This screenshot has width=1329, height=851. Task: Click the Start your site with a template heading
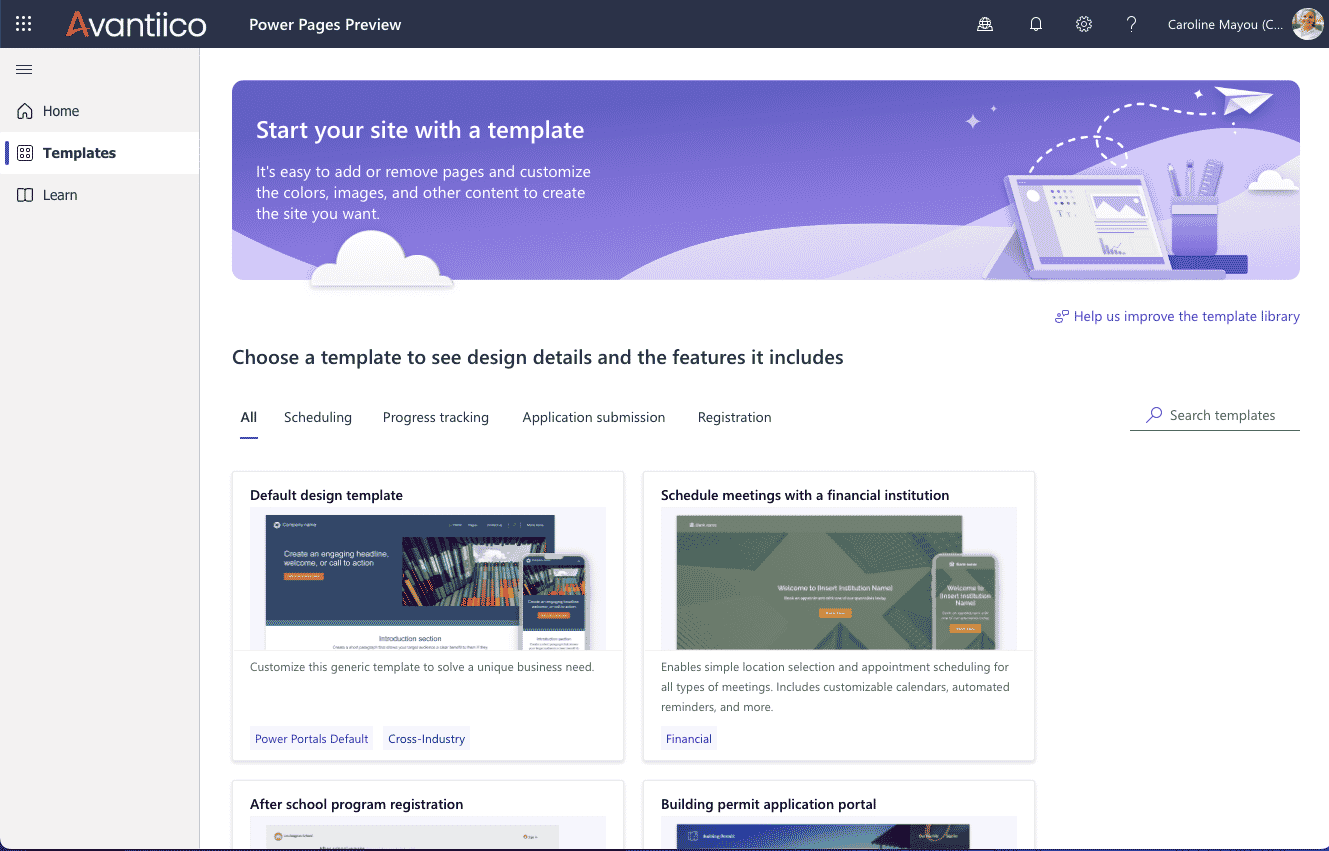point(420,130)
